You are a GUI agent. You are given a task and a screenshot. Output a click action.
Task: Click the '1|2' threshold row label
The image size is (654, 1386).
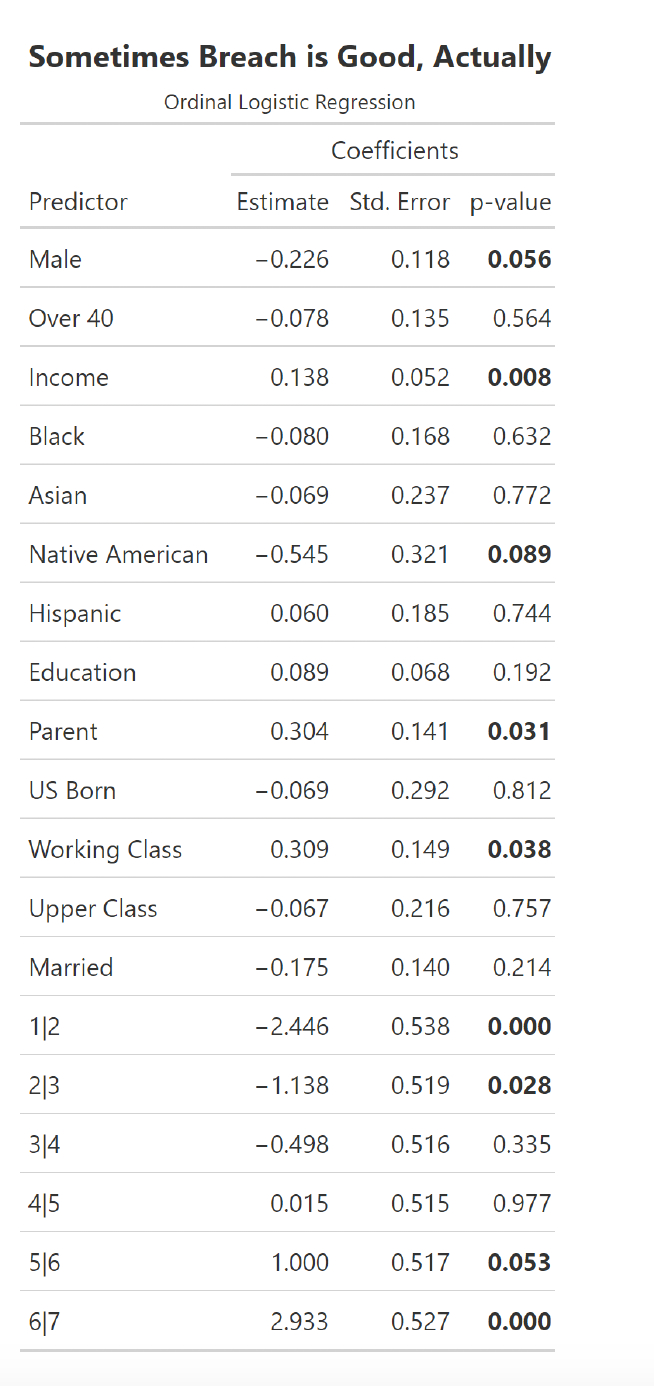[45, 1027]
